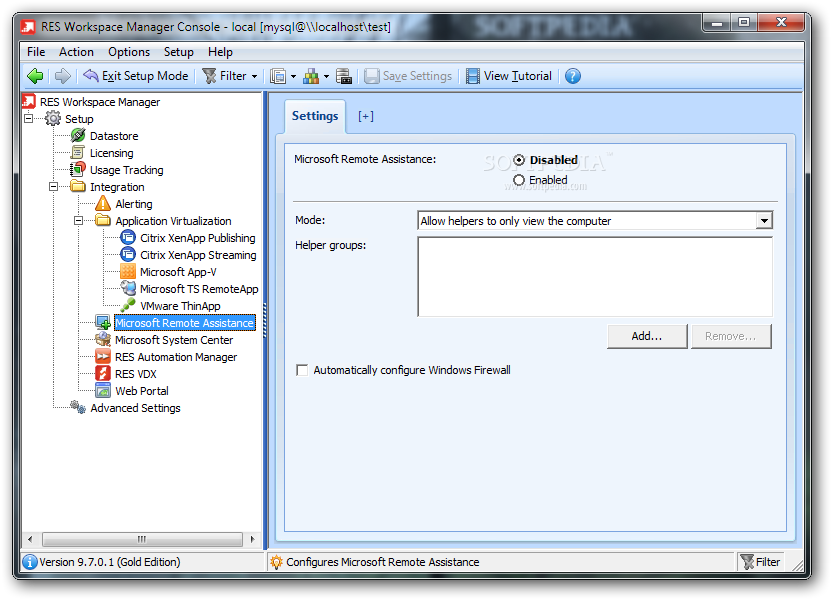This screenshot has height=600, width=832.
Task: Click the tree scrollbar right arrow
Action: tap(253, 540)
